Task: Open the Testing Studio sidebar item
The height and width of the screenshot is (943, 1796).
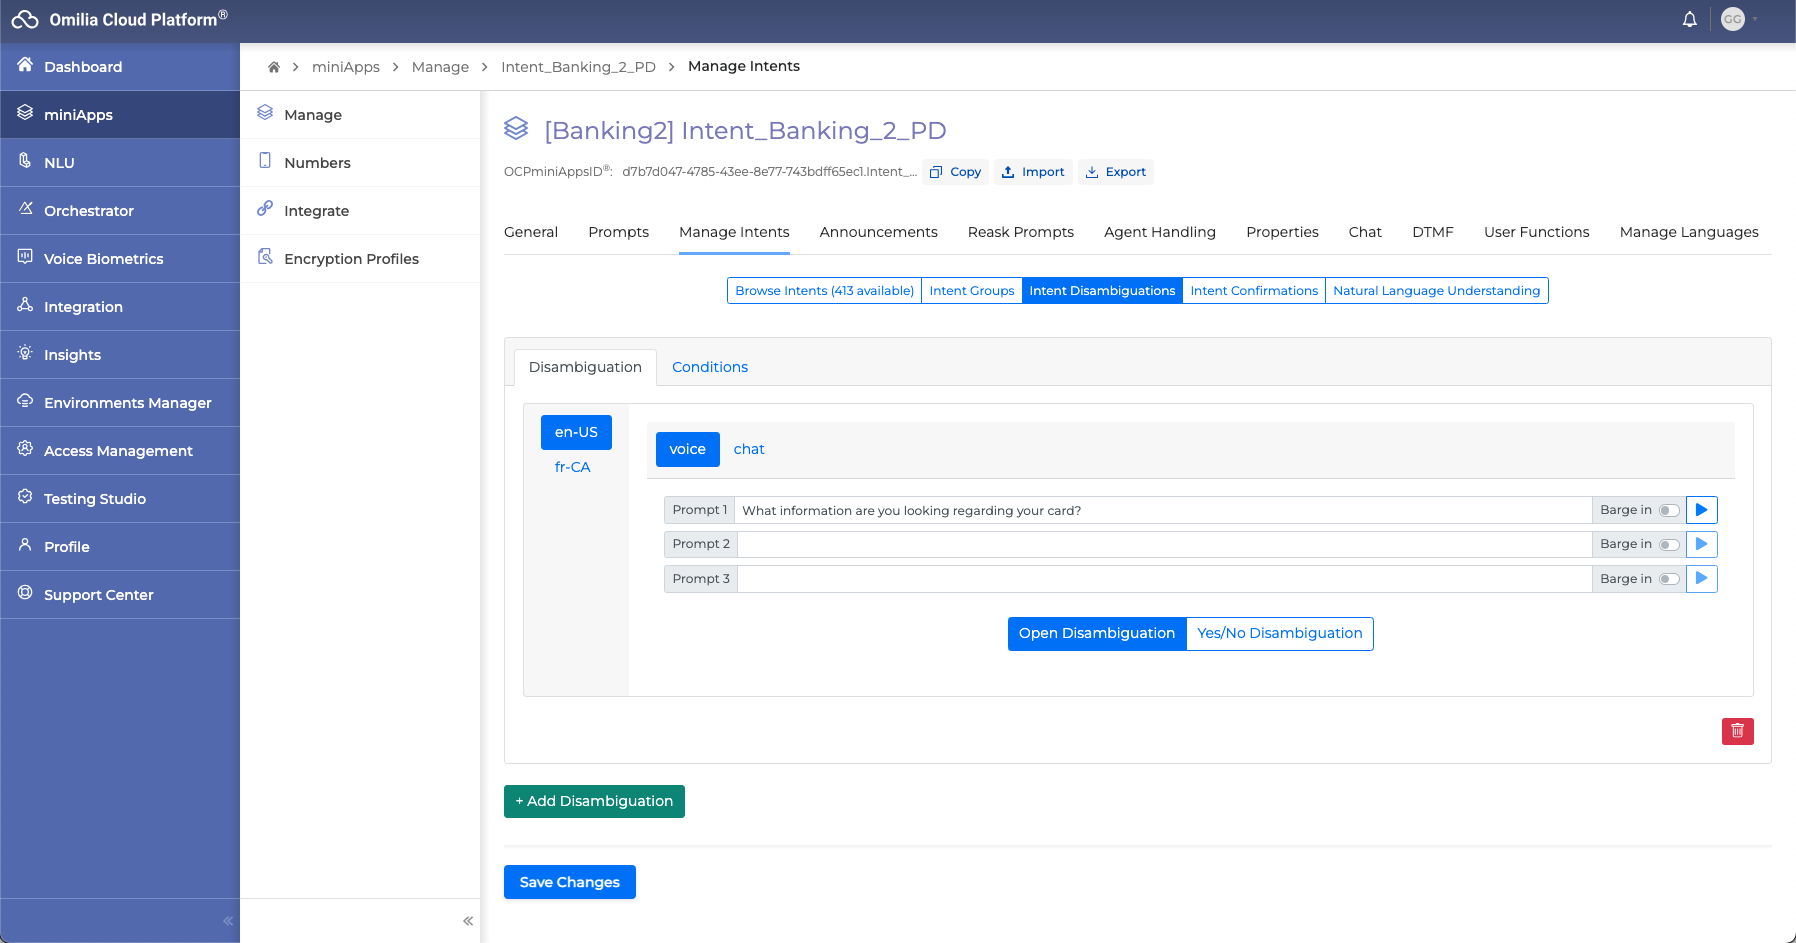Action: [x=95, y=499]
